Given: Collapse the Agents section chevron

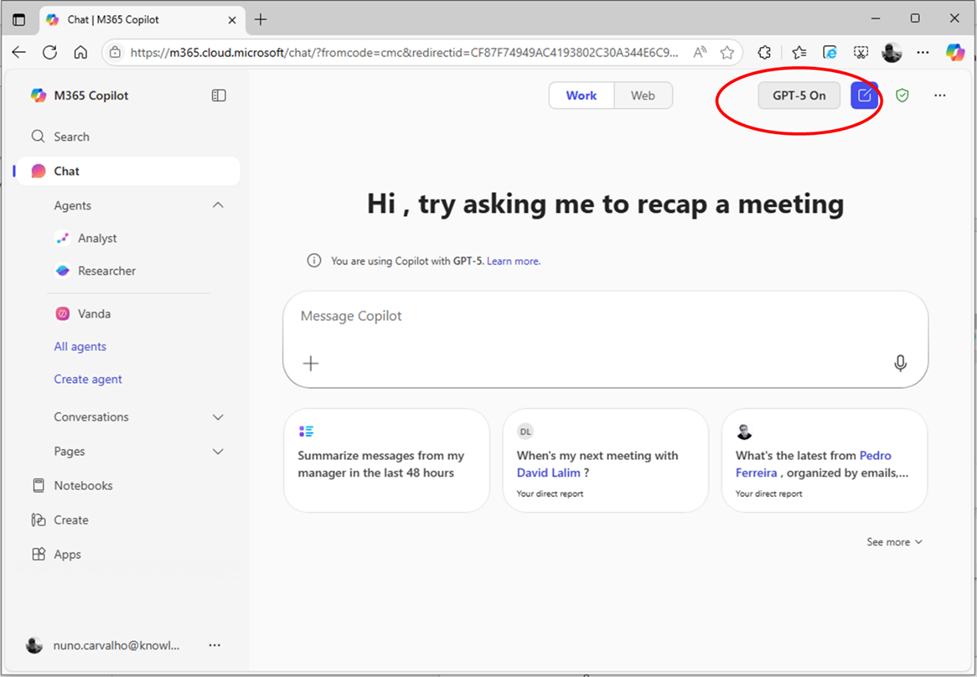Looking at the screenshot, I should pyautogui.click(x=218, y=205).
